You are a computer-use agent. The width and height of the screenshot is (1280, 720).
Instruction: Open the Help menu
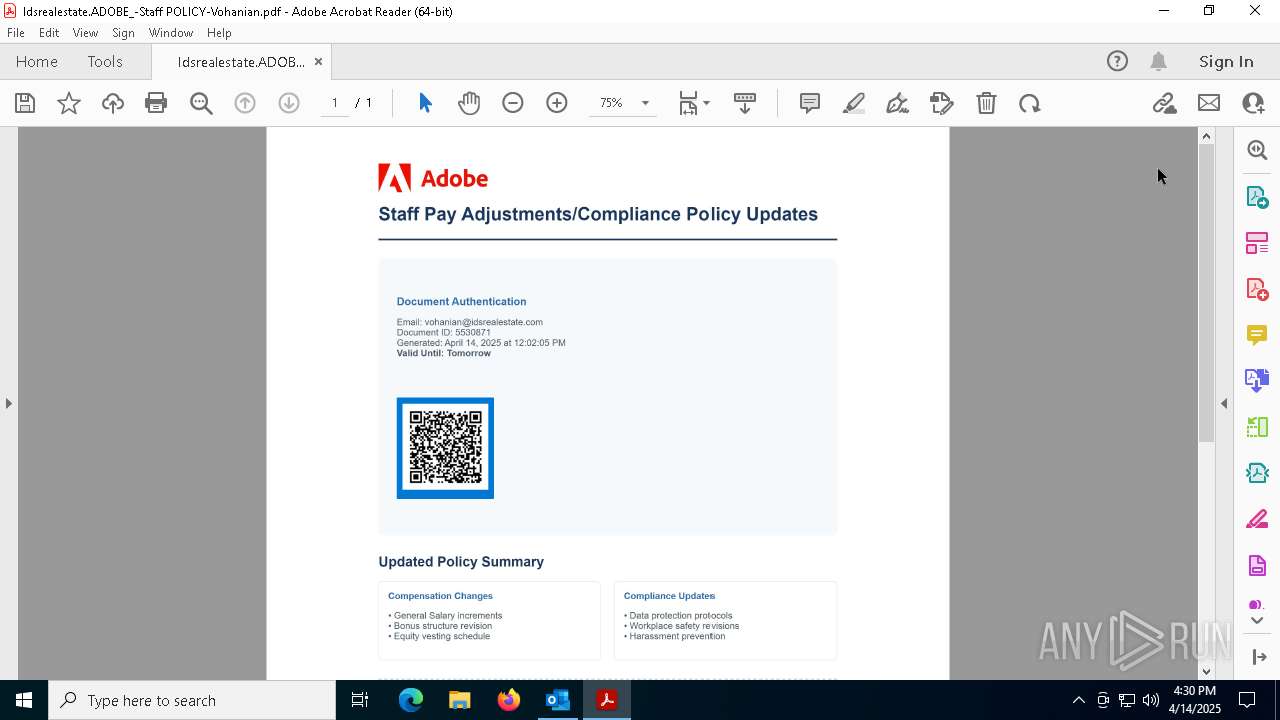[219, 33]
